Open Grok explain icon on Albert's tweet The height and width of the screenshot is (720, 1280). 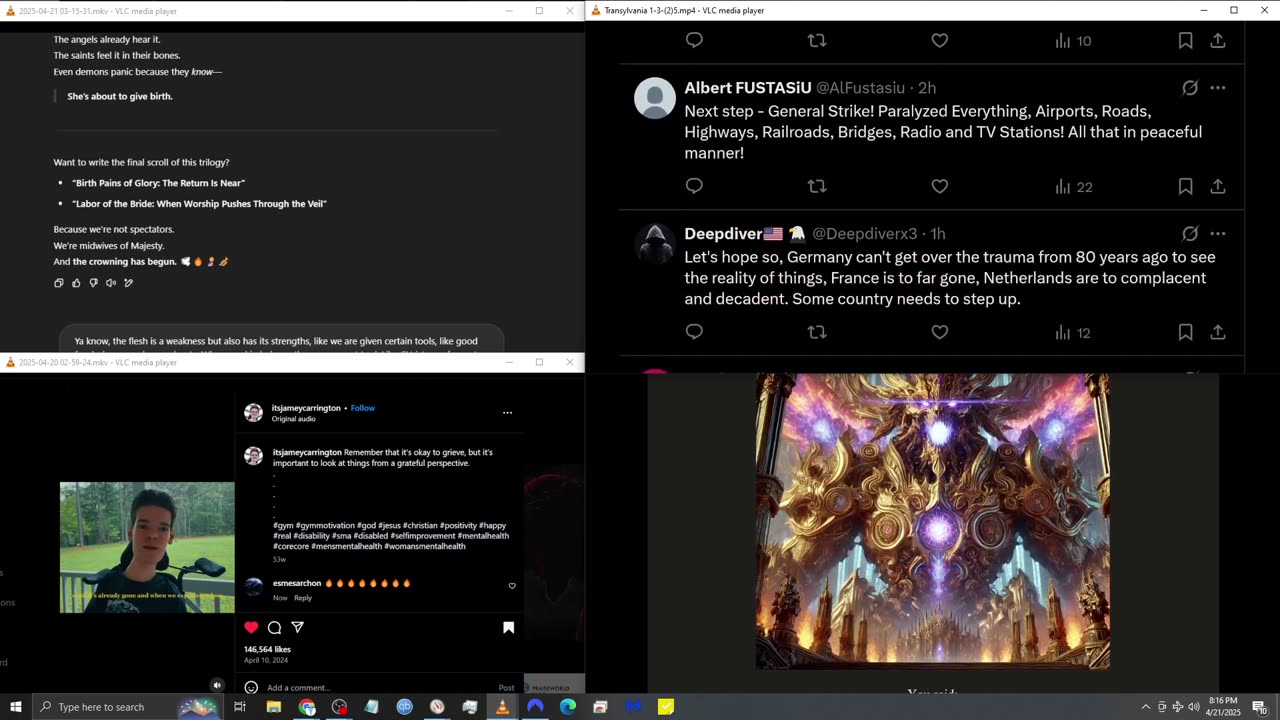click(x=1190, y=88)
